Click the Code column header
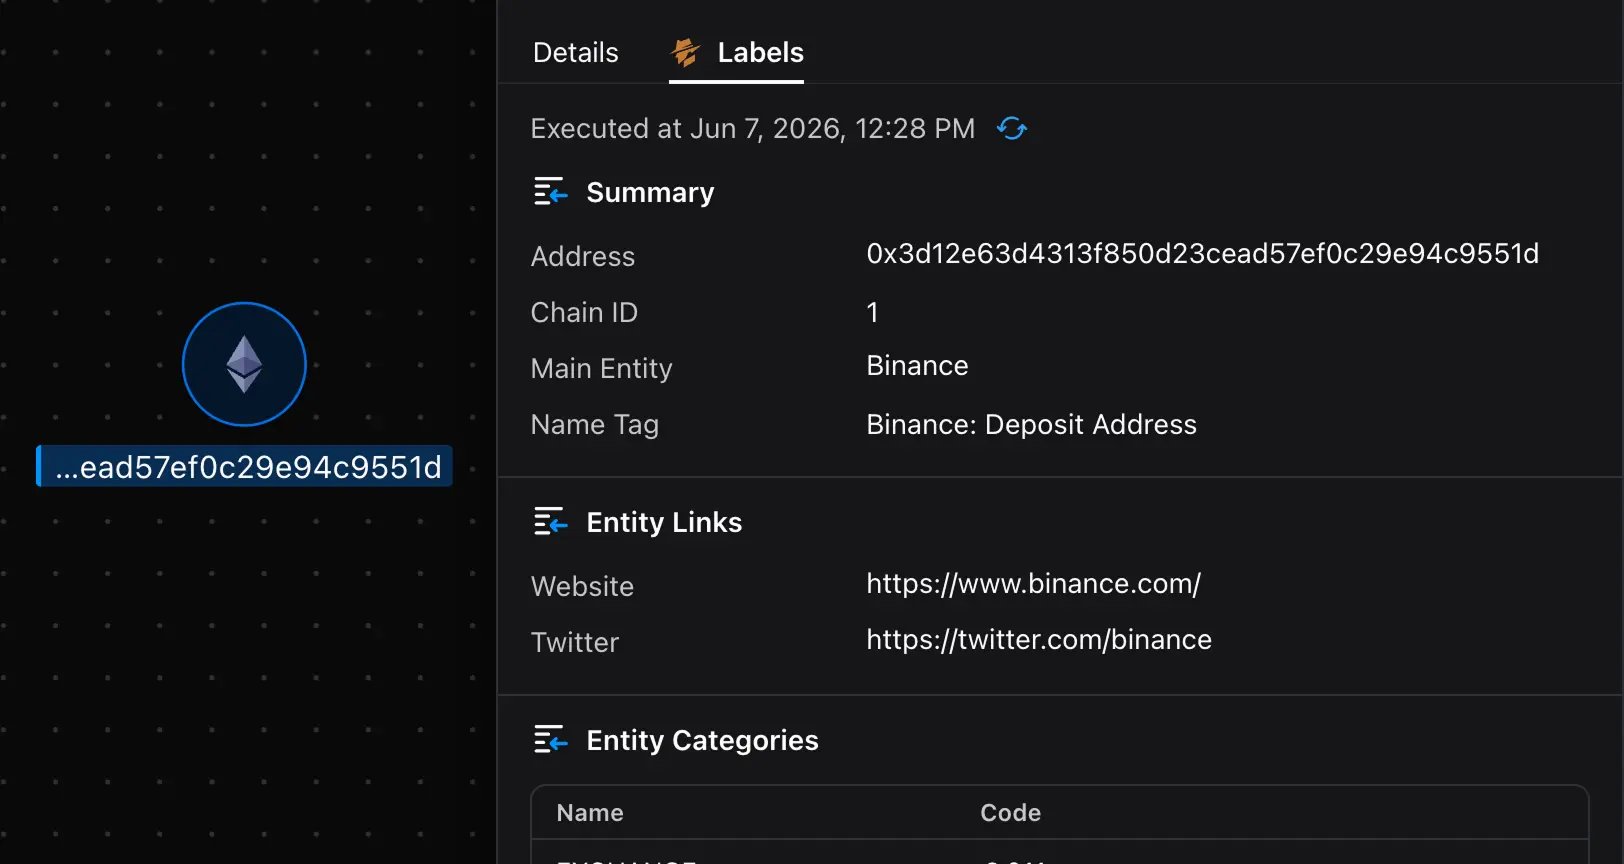The width and height of the screenshot is (1624, 864). pos(1010,813)
